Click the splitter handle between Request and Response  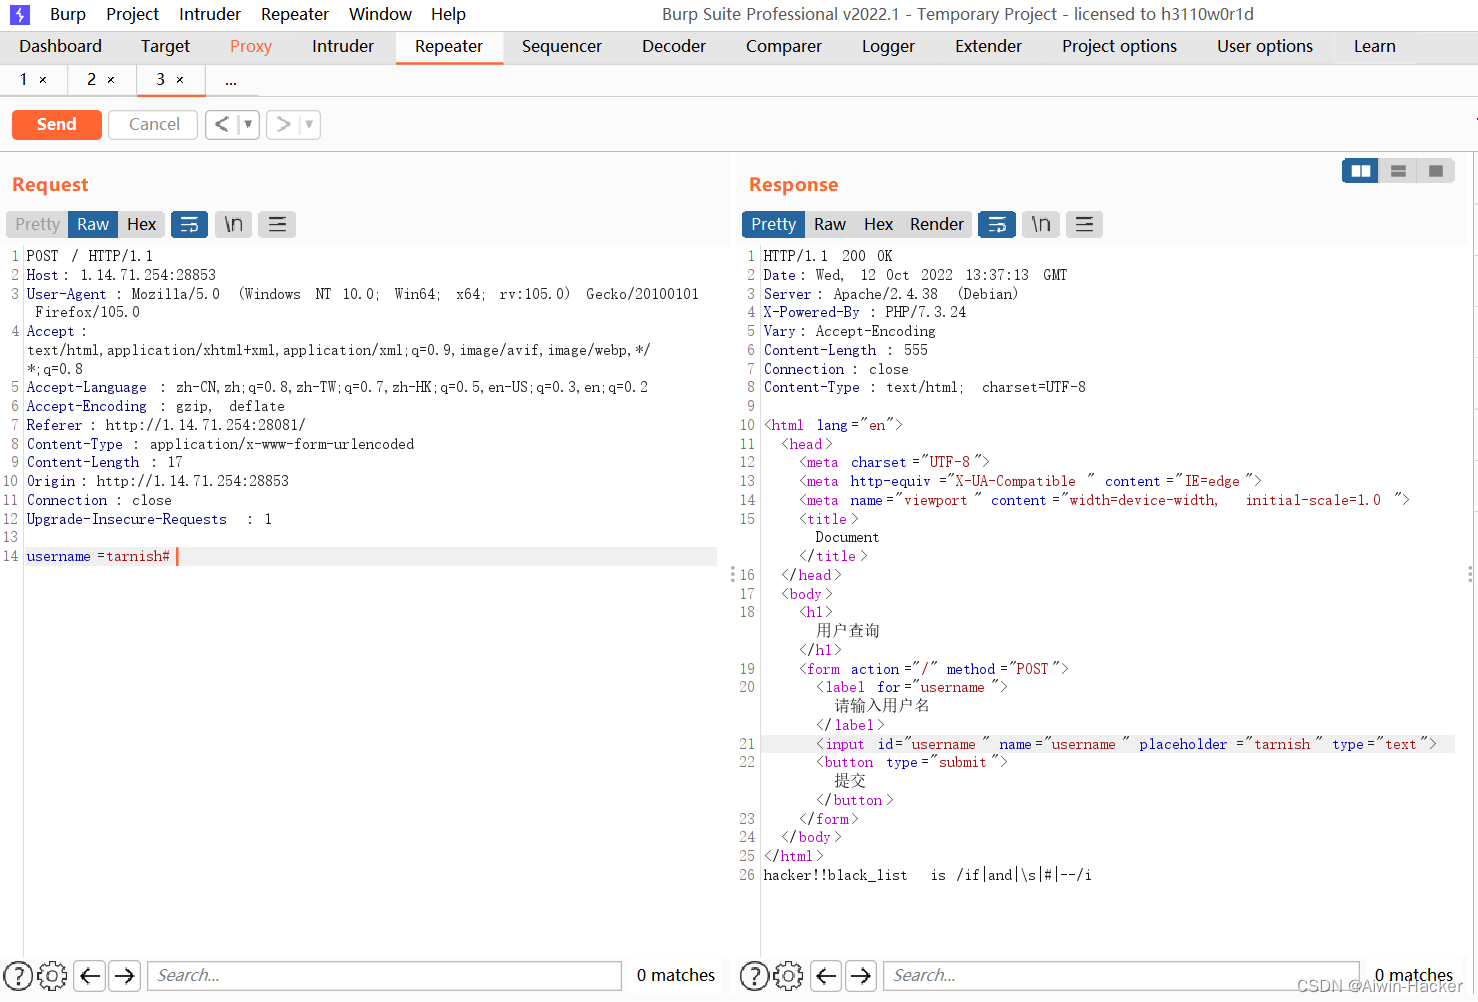pyautogui.click(x=732, y=574)
